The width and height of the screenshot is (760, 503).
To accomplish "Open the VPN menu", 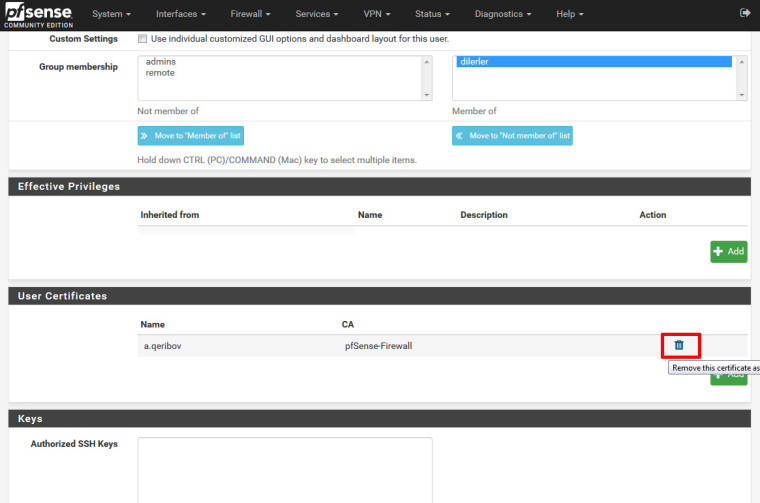I will pyautogui.click(x=377, y=14).
